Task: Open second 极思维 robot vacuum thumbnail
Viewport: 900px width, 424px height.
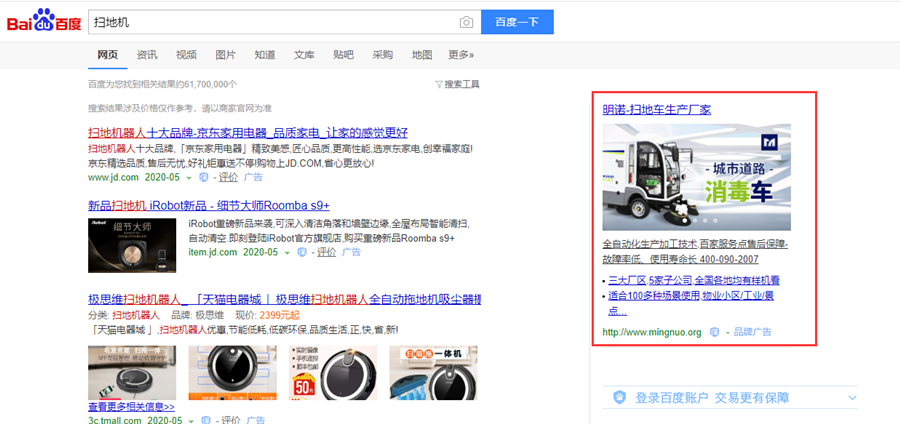Action: pos(232,372)
